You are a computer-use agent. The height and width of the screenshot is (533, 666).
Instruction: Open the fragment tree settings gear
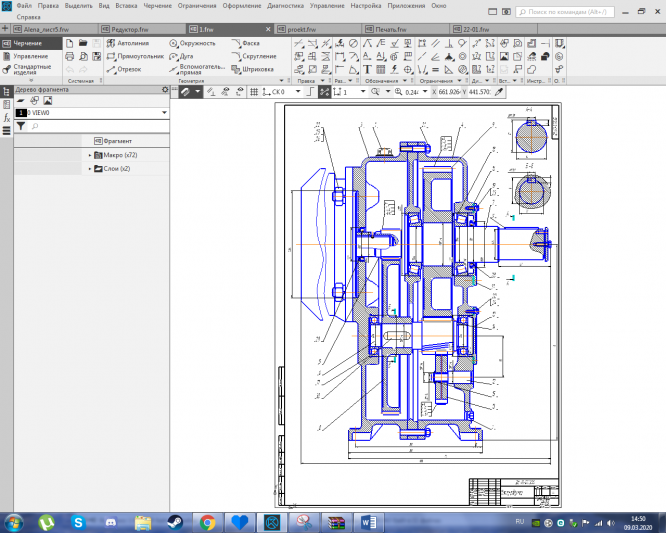pos(166,90)
